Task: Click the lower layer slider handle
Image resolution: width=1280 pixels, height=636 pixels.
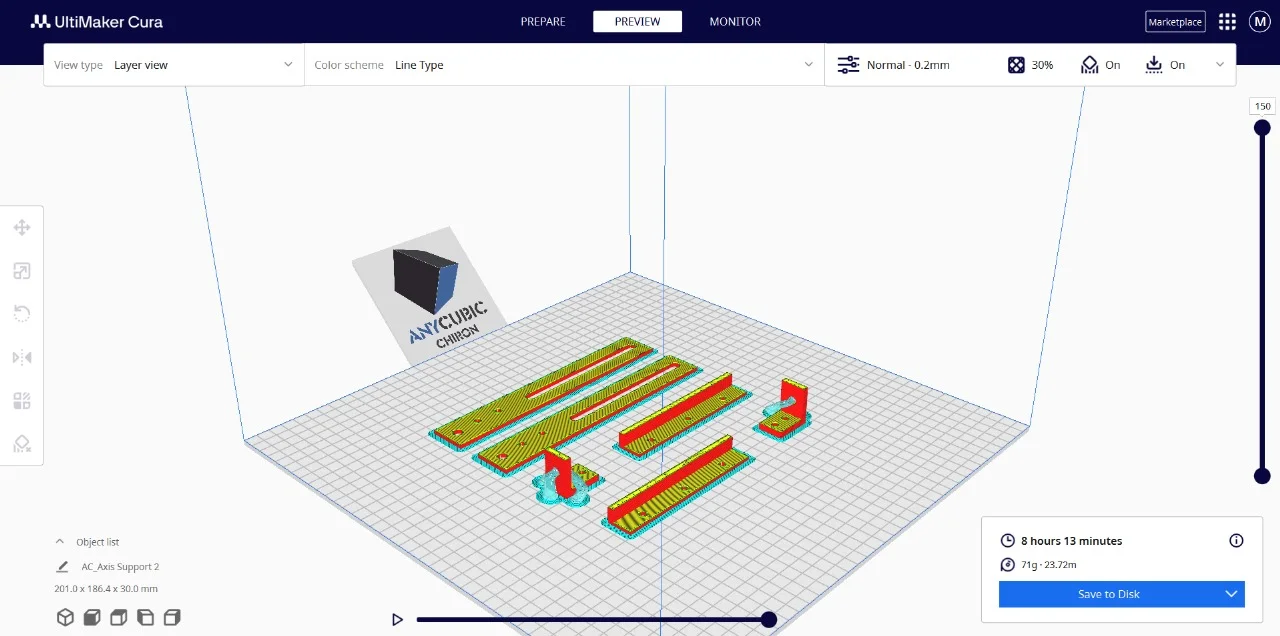Action: click(x=1262, y=476)
